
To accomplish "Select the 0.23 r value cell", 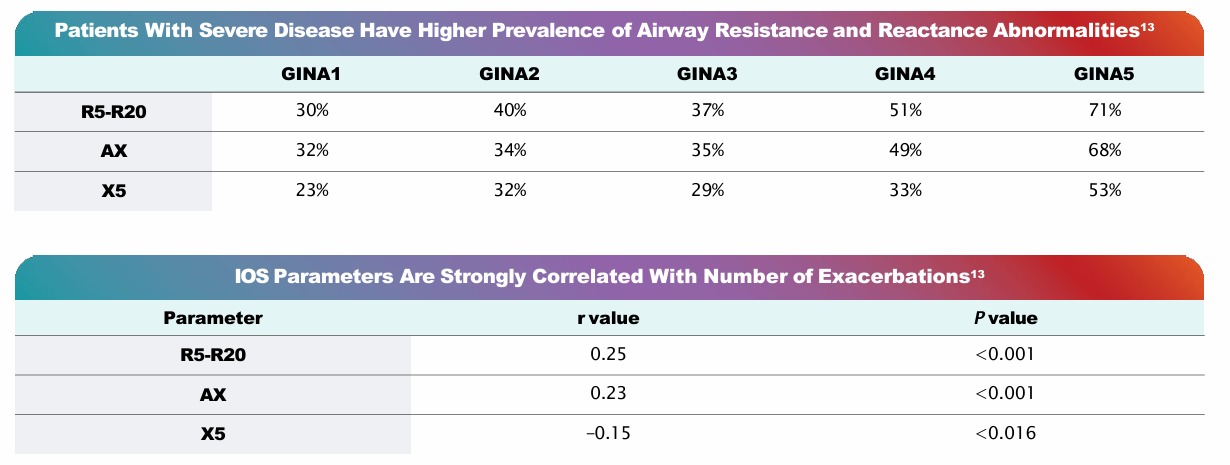I will coord(610,394).
